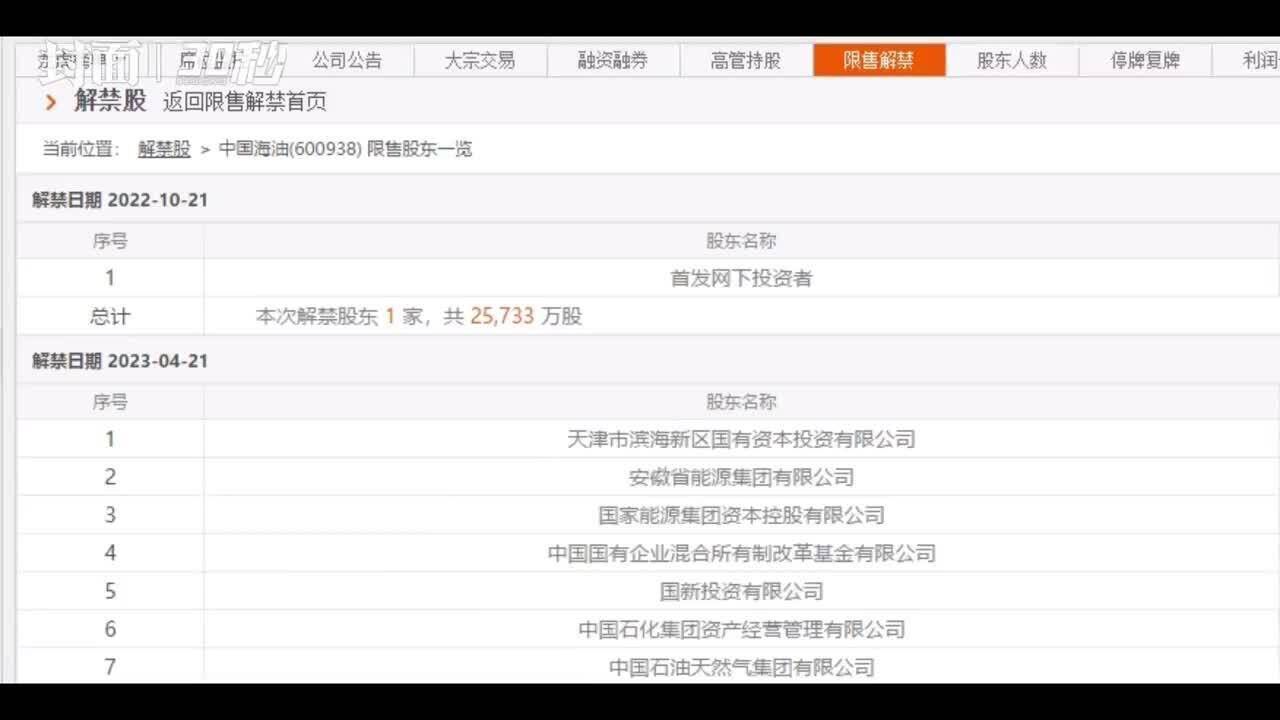Screen dimensions: 1280x720
Task: Click 序号 header in 2022-10-21 table
Action: (110, 241)
